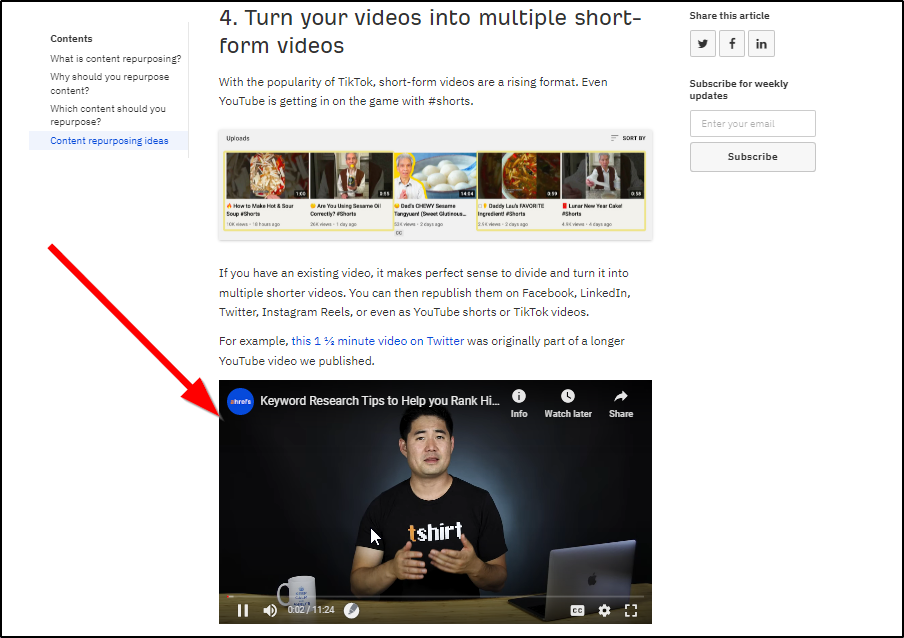Open Hot & Sour Soup Shorts thumbnail
Viewport: 904px width, 638px height.
tap(267, 176)
